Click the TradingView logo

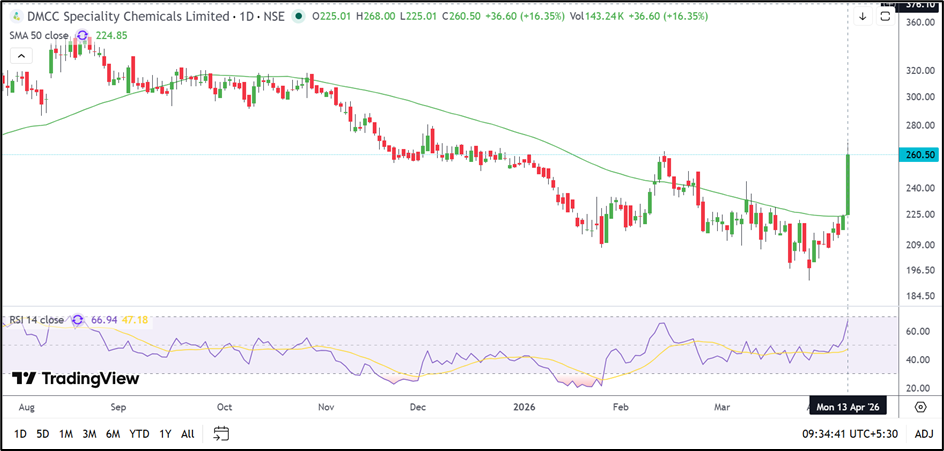[76, 379]
